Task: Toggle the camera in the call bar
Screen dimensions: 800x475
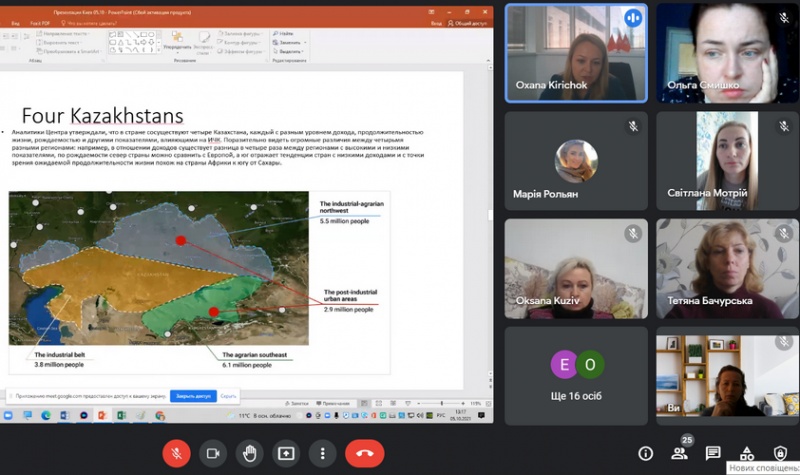Action: tap(213, 453)
